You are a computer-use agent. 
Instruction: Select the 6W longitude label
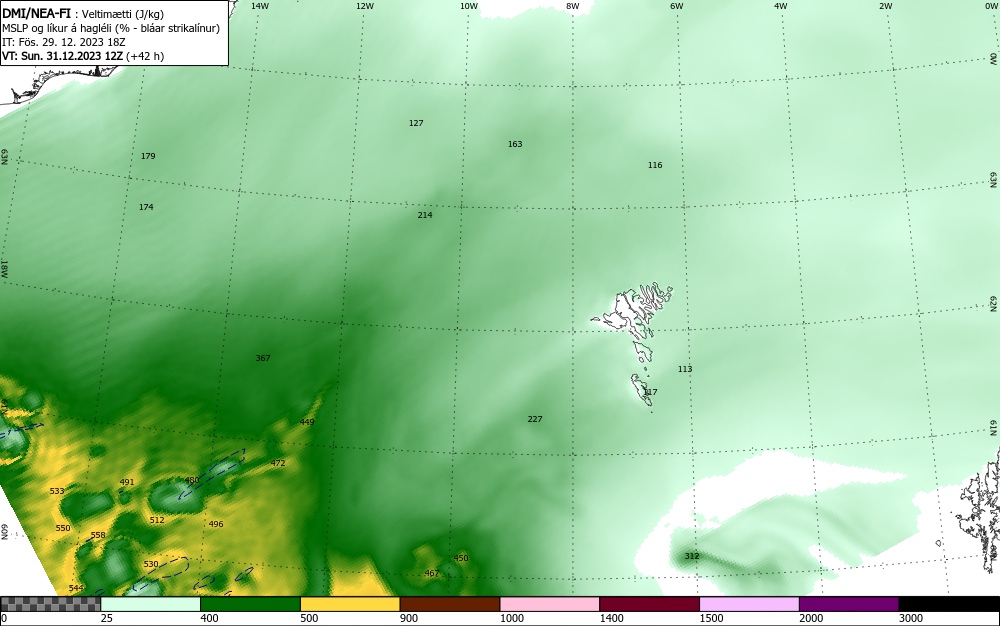coord(677,6)
